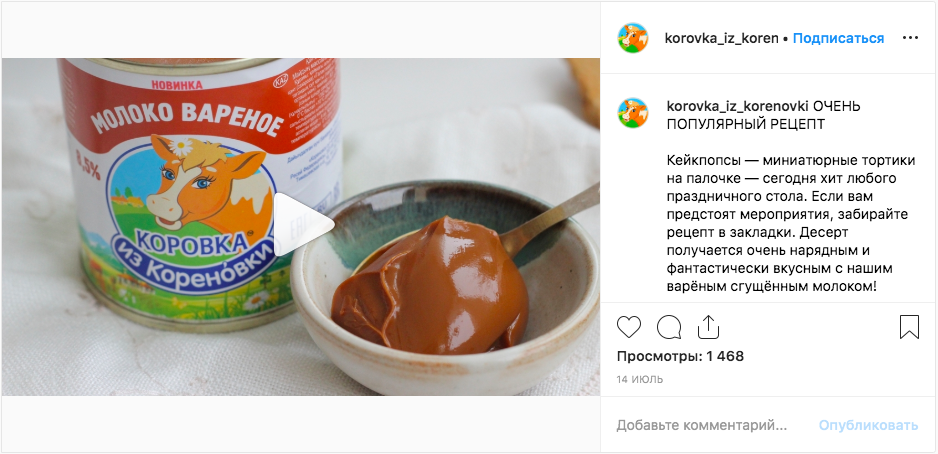Click the Просмотры: 1 468 views counter
Image resolution: width=938 pixels, height=454 pixels.
click(680, 357)
